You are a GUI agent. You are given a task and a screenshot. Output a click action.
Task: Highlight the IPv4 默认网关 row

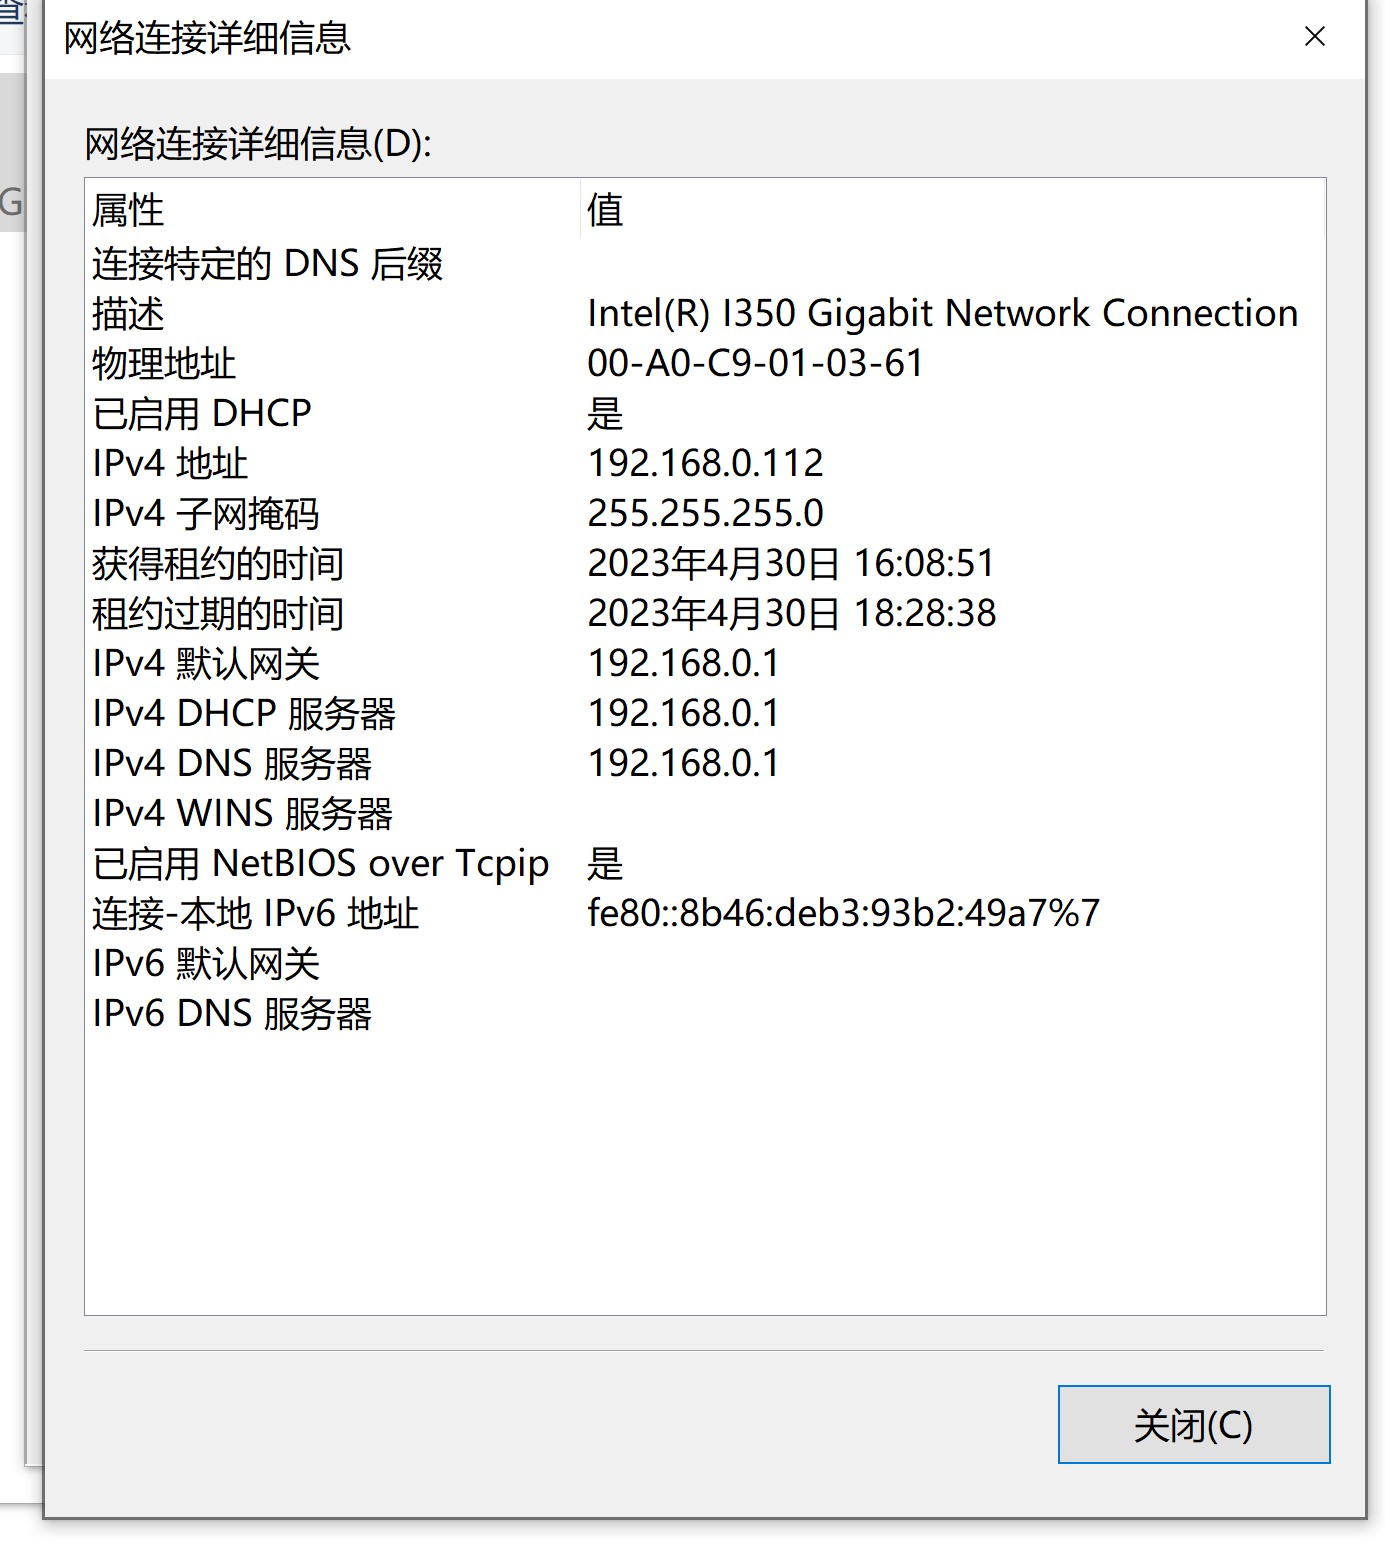point(206,664)
